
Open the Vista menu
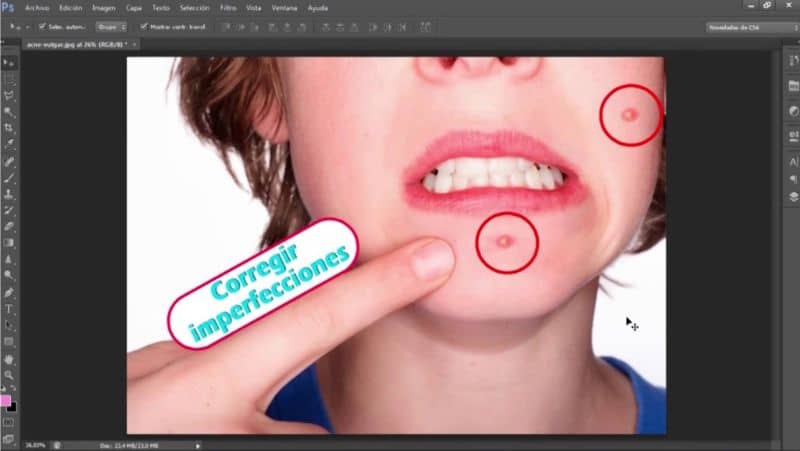click(254, 8)
